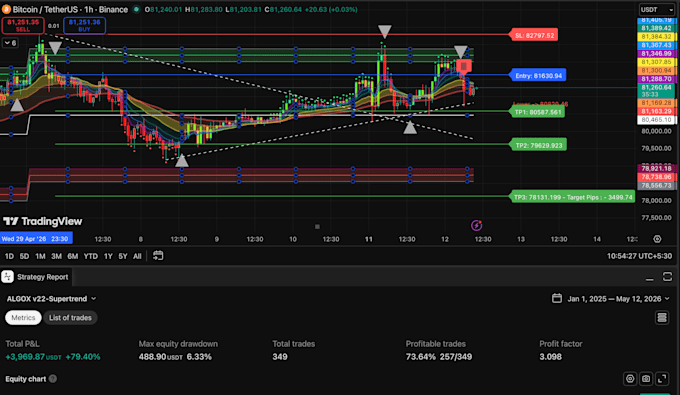The height and width of the screenshot is (395, 680).
Task: Click the Total P&L value +3,969.87
Action: (x=25, y=357)
